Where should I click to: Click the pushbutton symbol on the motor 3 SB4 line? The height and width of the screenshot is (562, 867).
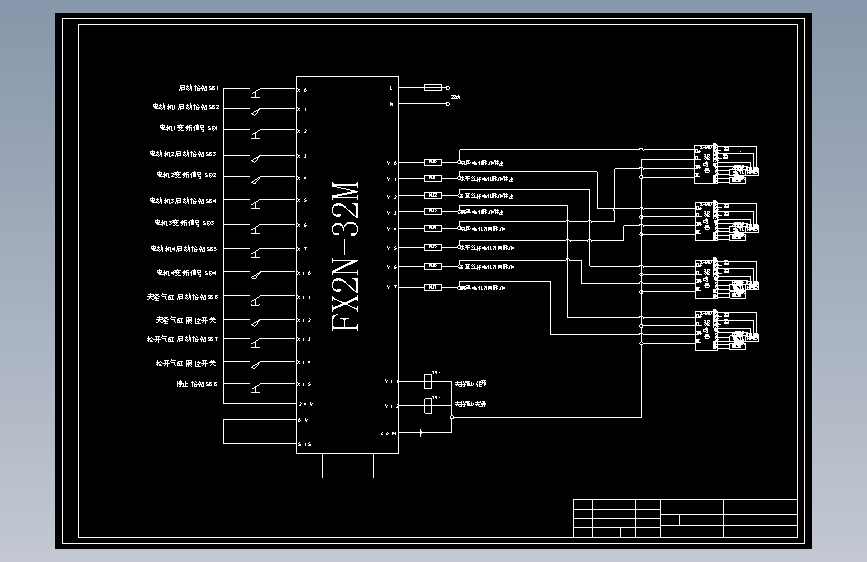[x=256, y=204]
